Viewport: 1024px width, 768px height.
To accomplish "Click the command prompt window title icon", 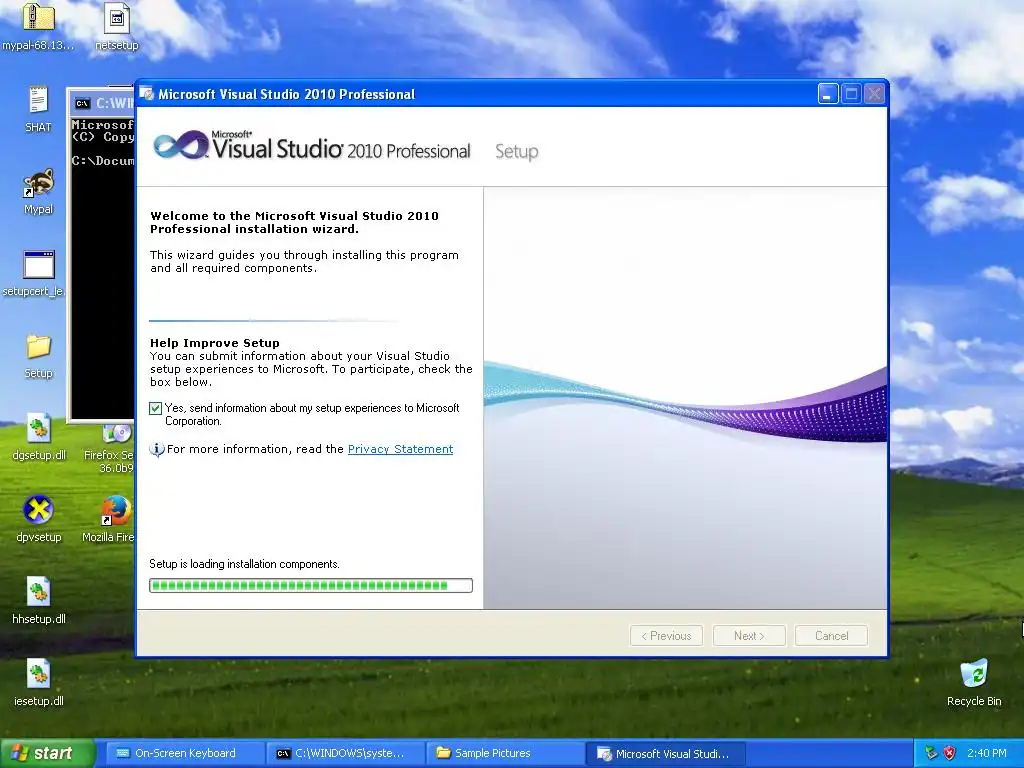I will coord(82,103).
